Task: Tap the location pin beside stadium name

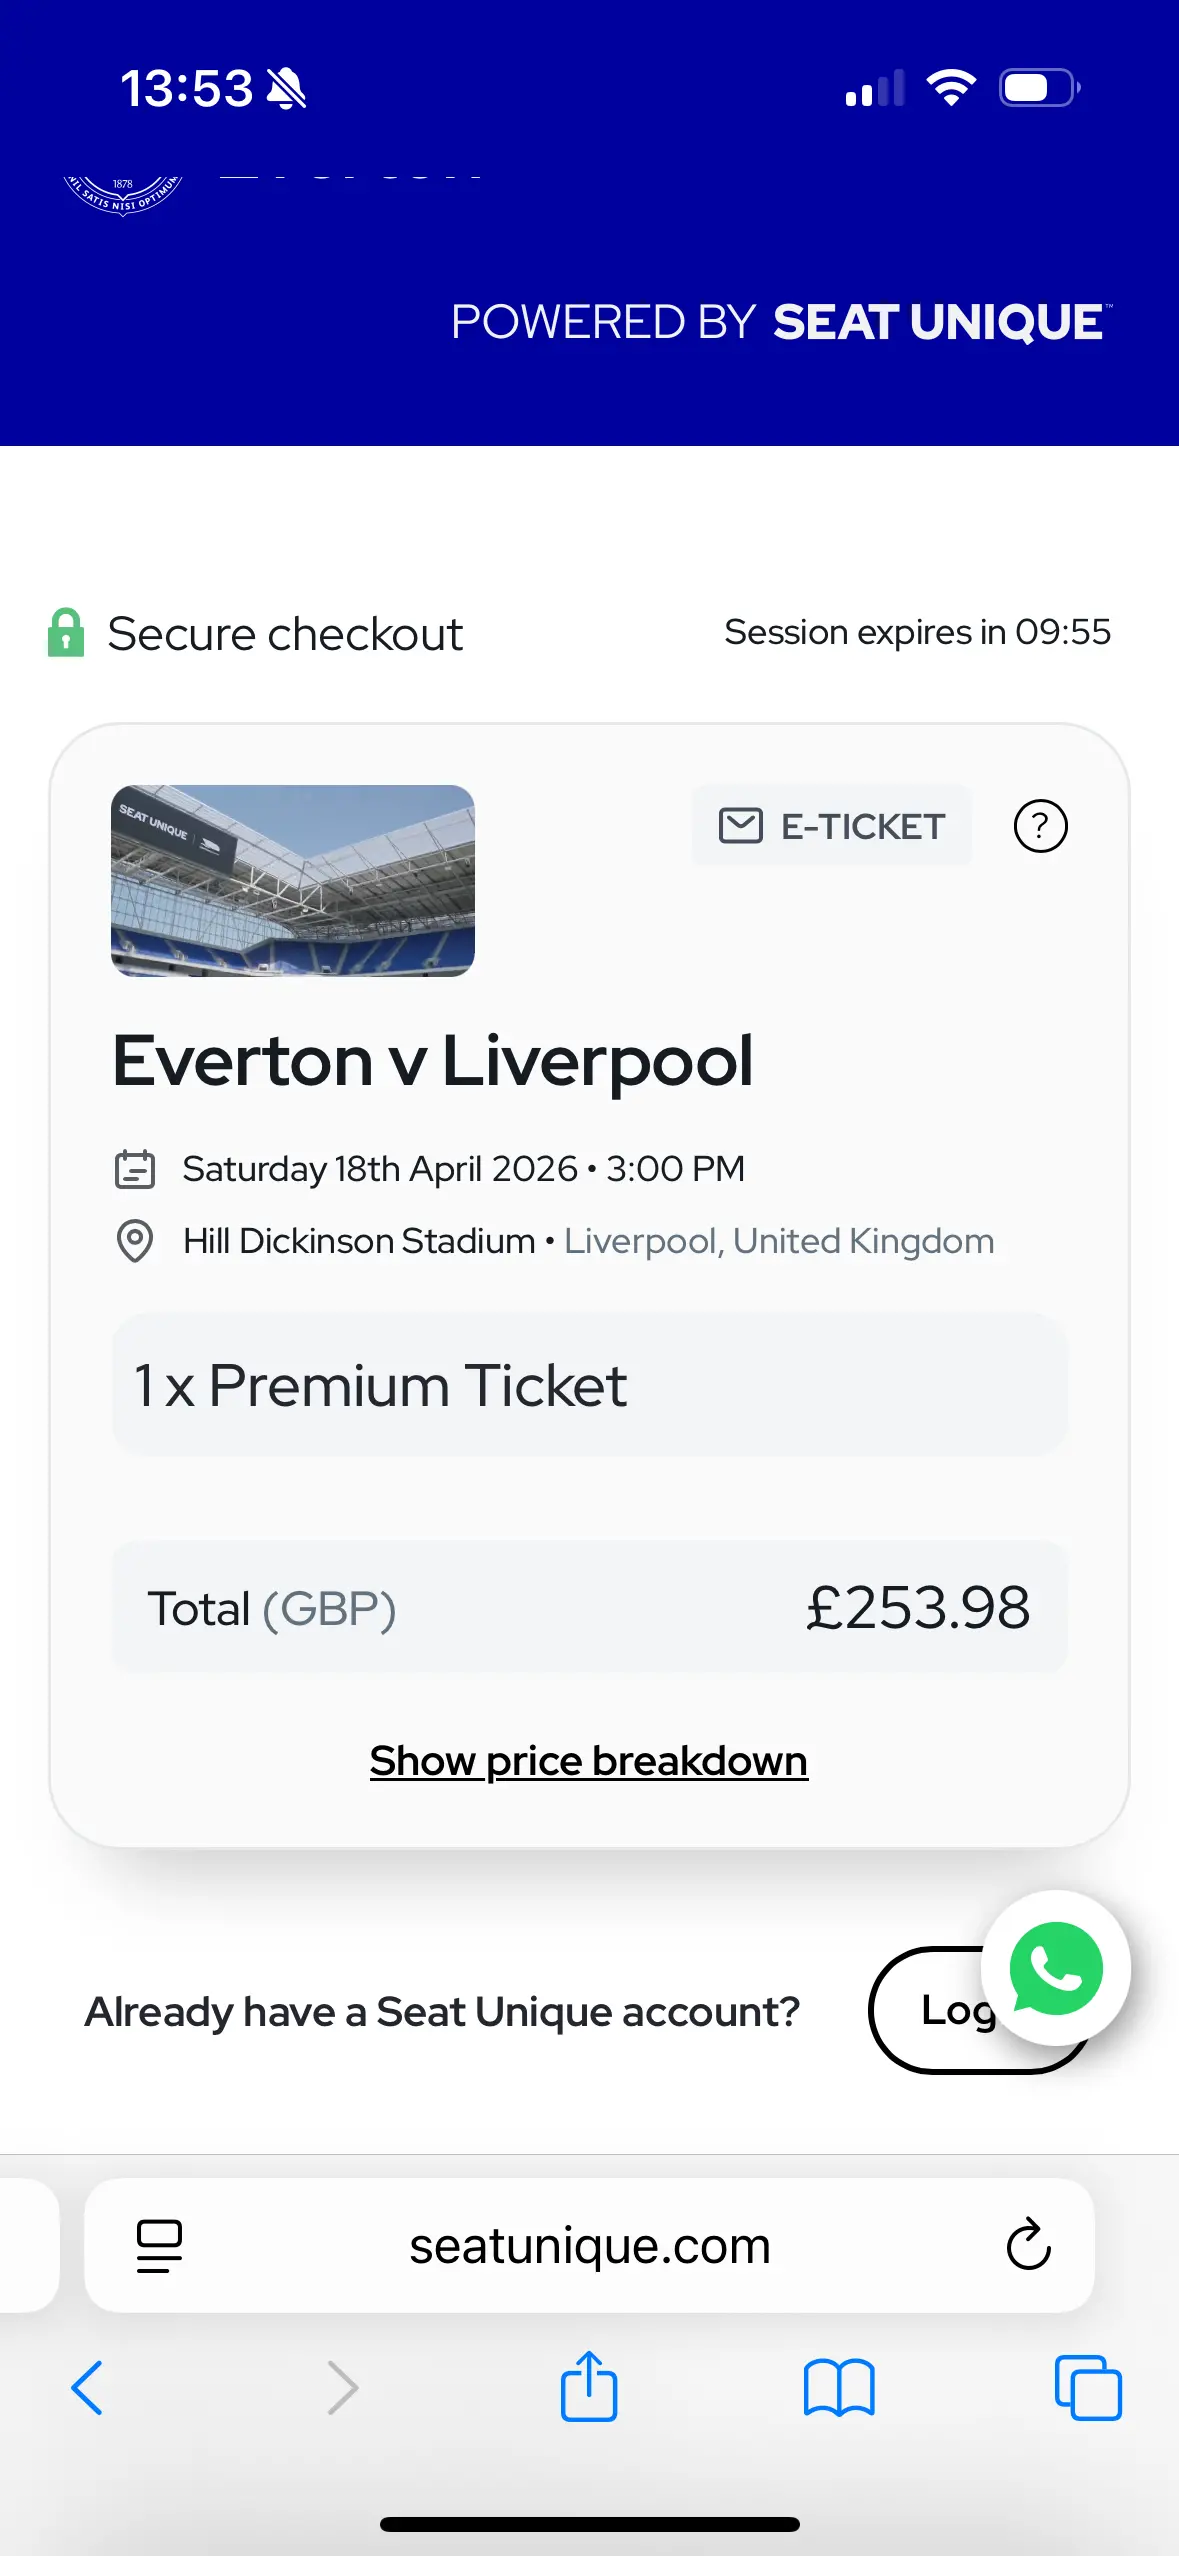Action: pos(135,1242)
